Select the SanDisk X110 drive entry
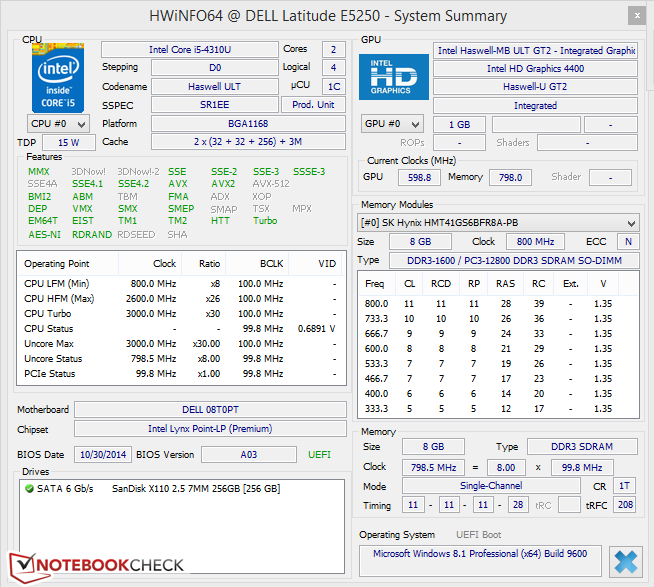 click(158, 489)
